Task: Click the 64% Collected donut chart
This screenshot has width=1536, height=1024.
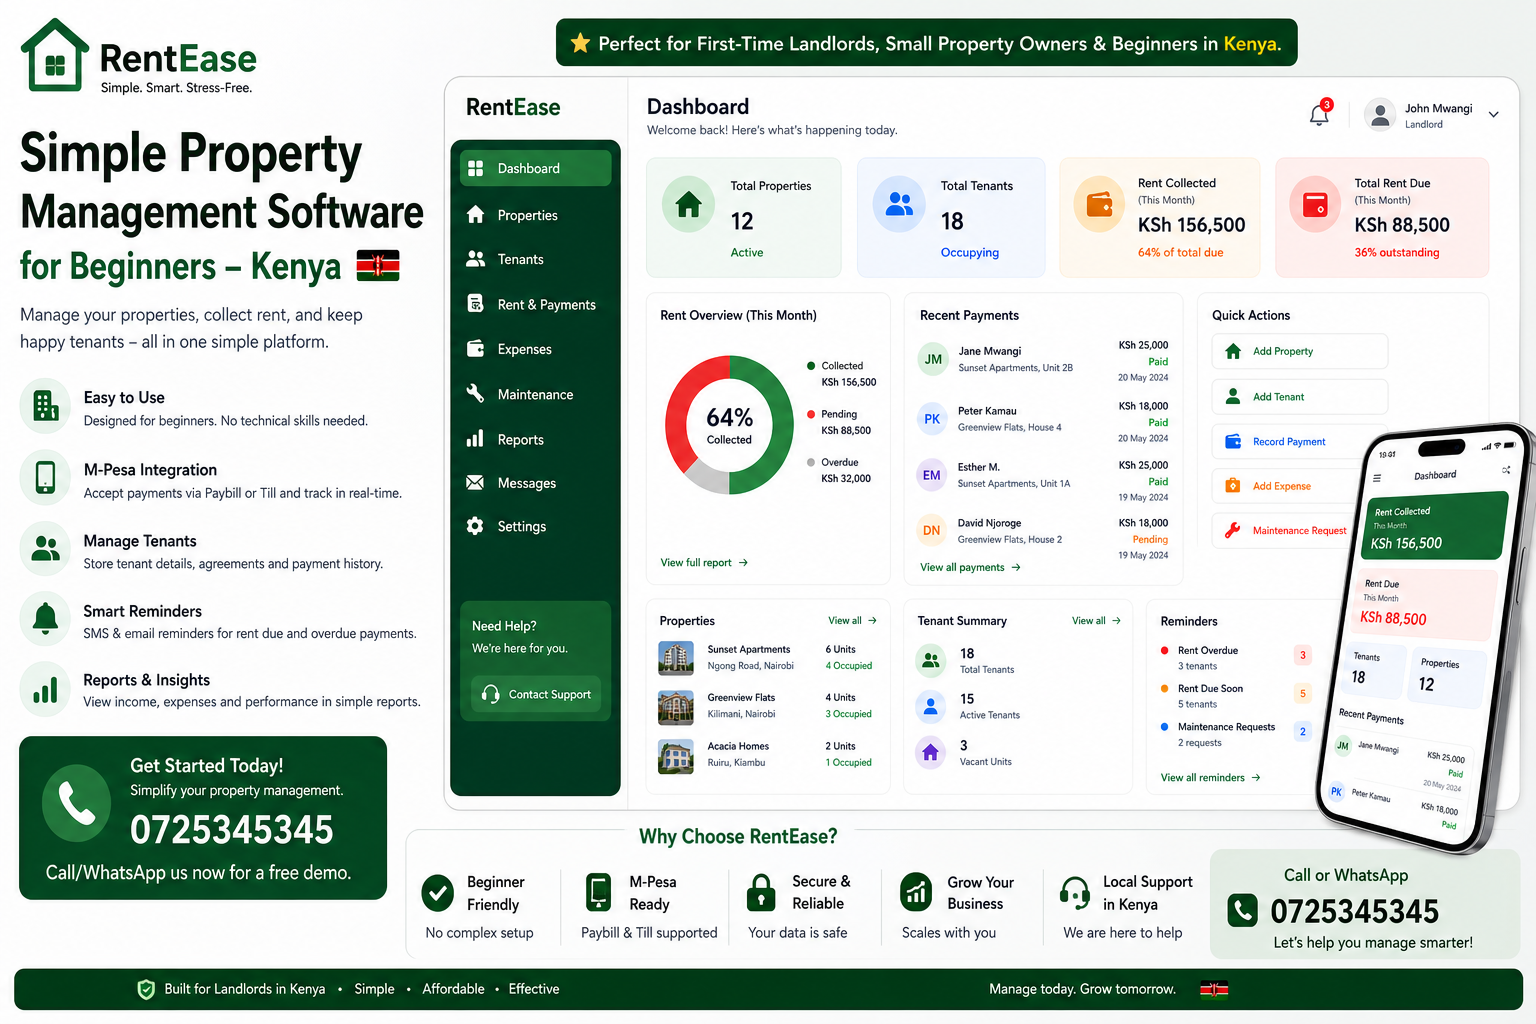Action: click(x=730, y=425)
